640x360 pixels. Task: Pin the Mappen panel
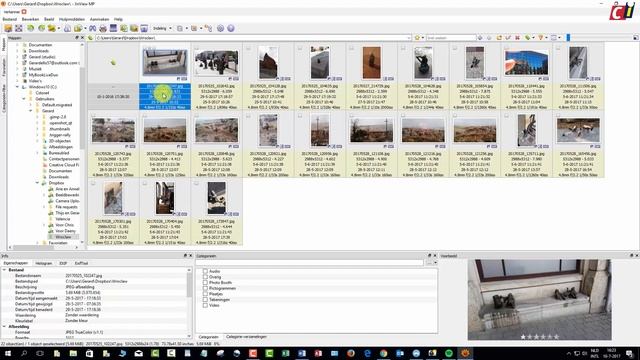[x=77, y=38]
